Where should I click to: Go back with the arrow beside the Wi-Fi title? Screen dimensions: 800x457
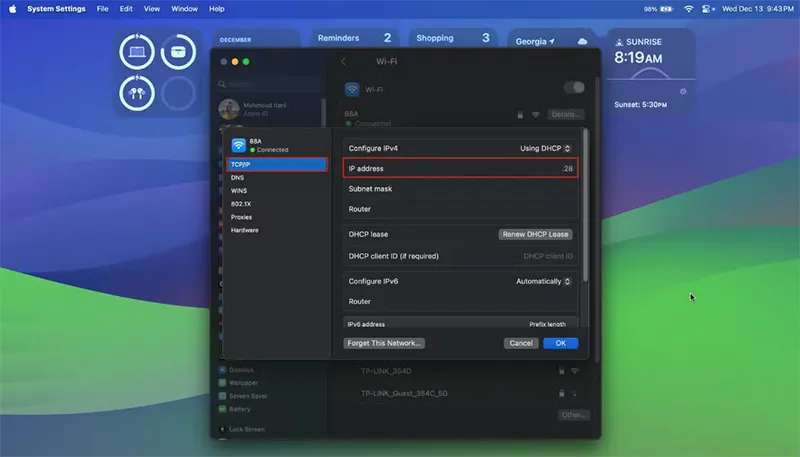[x=344, y=61]
